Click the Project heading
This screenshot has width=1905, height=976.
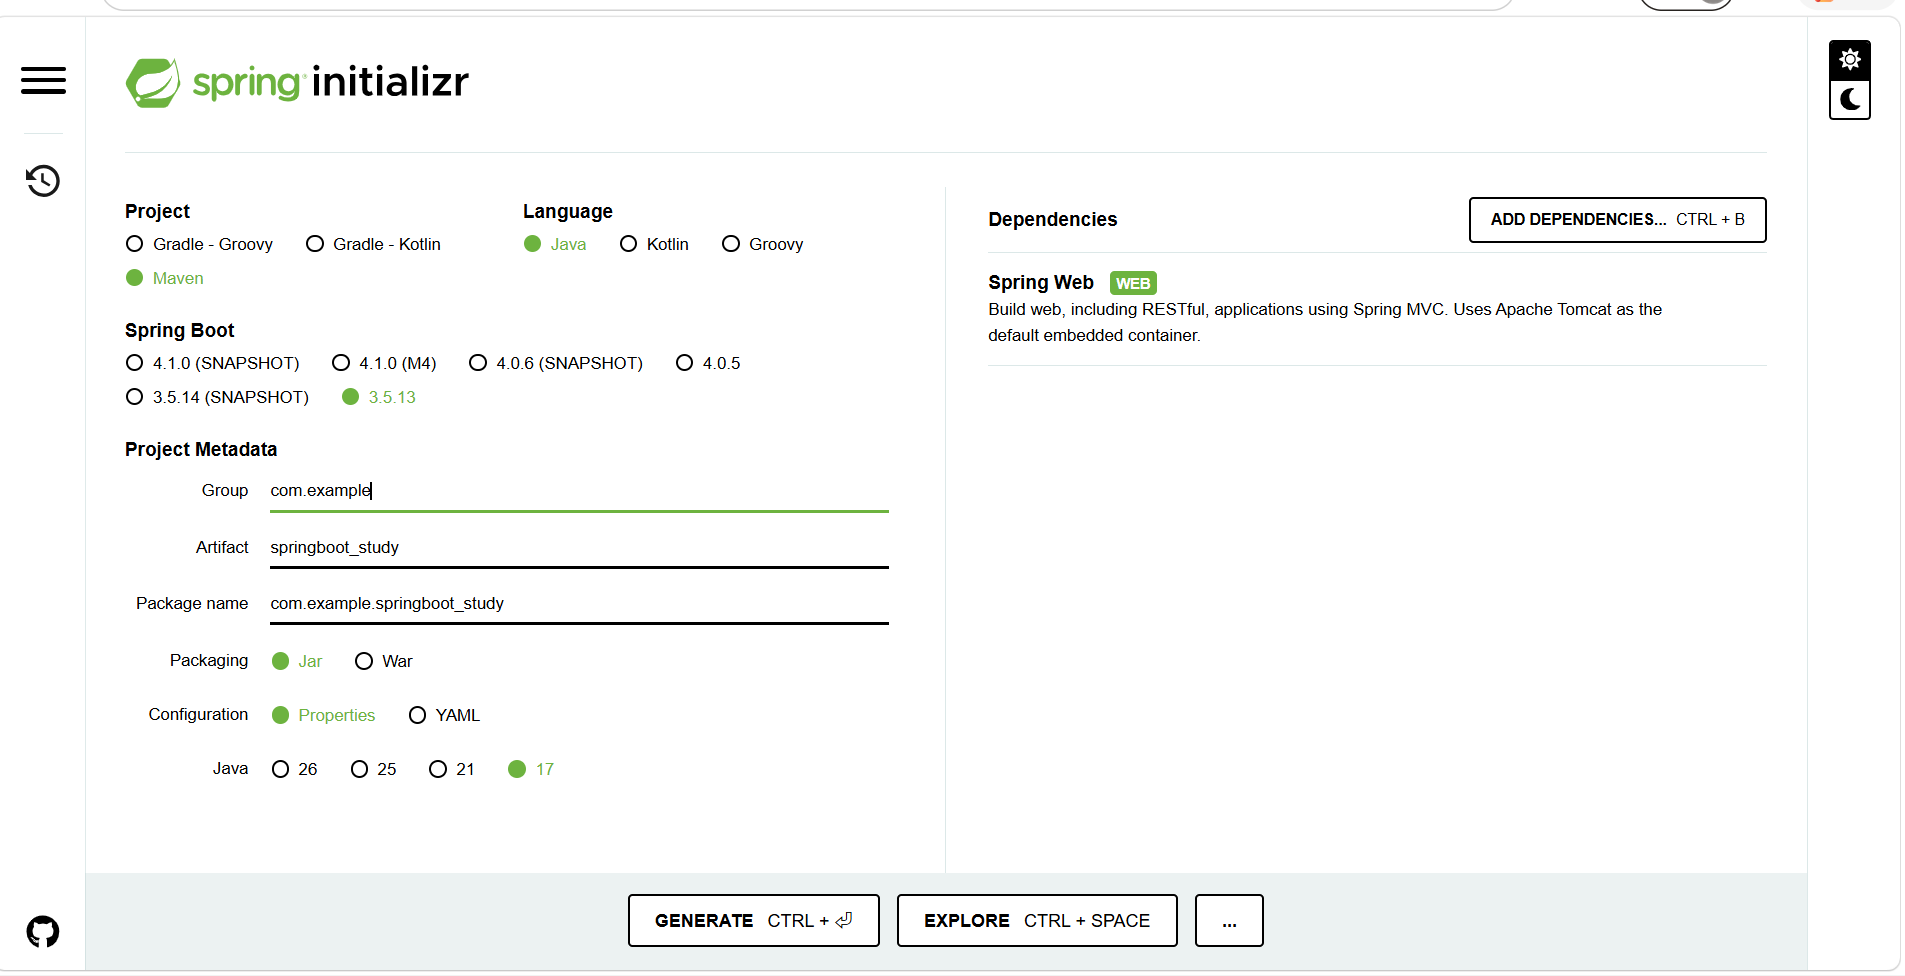pyautogui.click(x=158, y=211)
